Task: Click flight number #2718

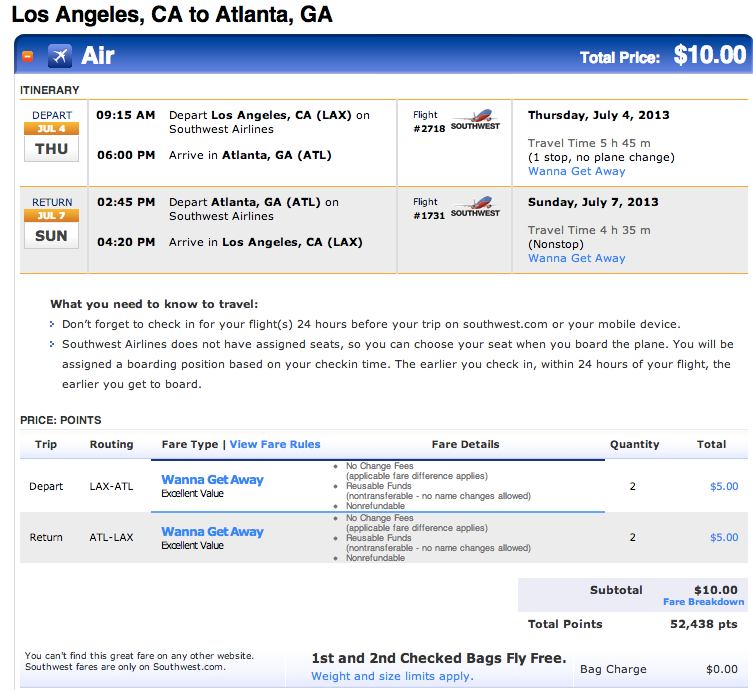Action: 427,129
